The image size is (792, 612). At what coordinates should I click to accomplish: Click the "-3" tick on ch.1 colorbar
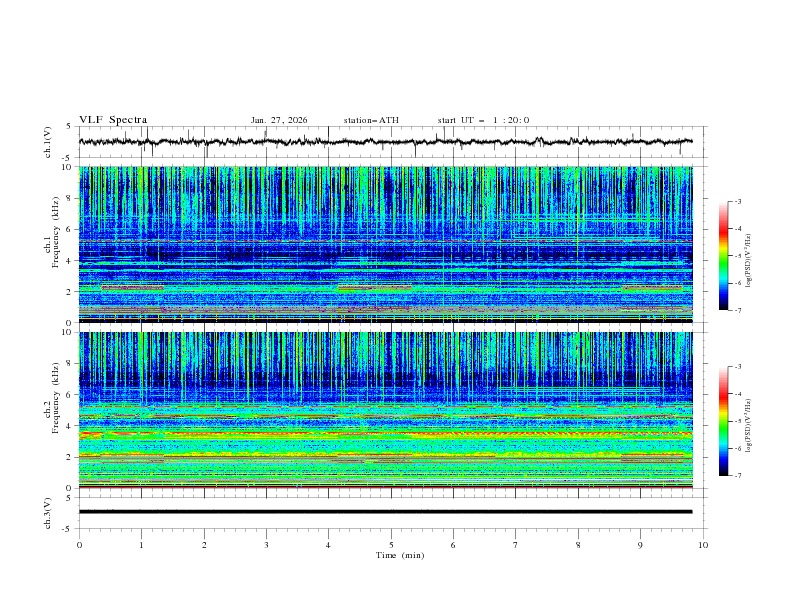coord(738,202)
